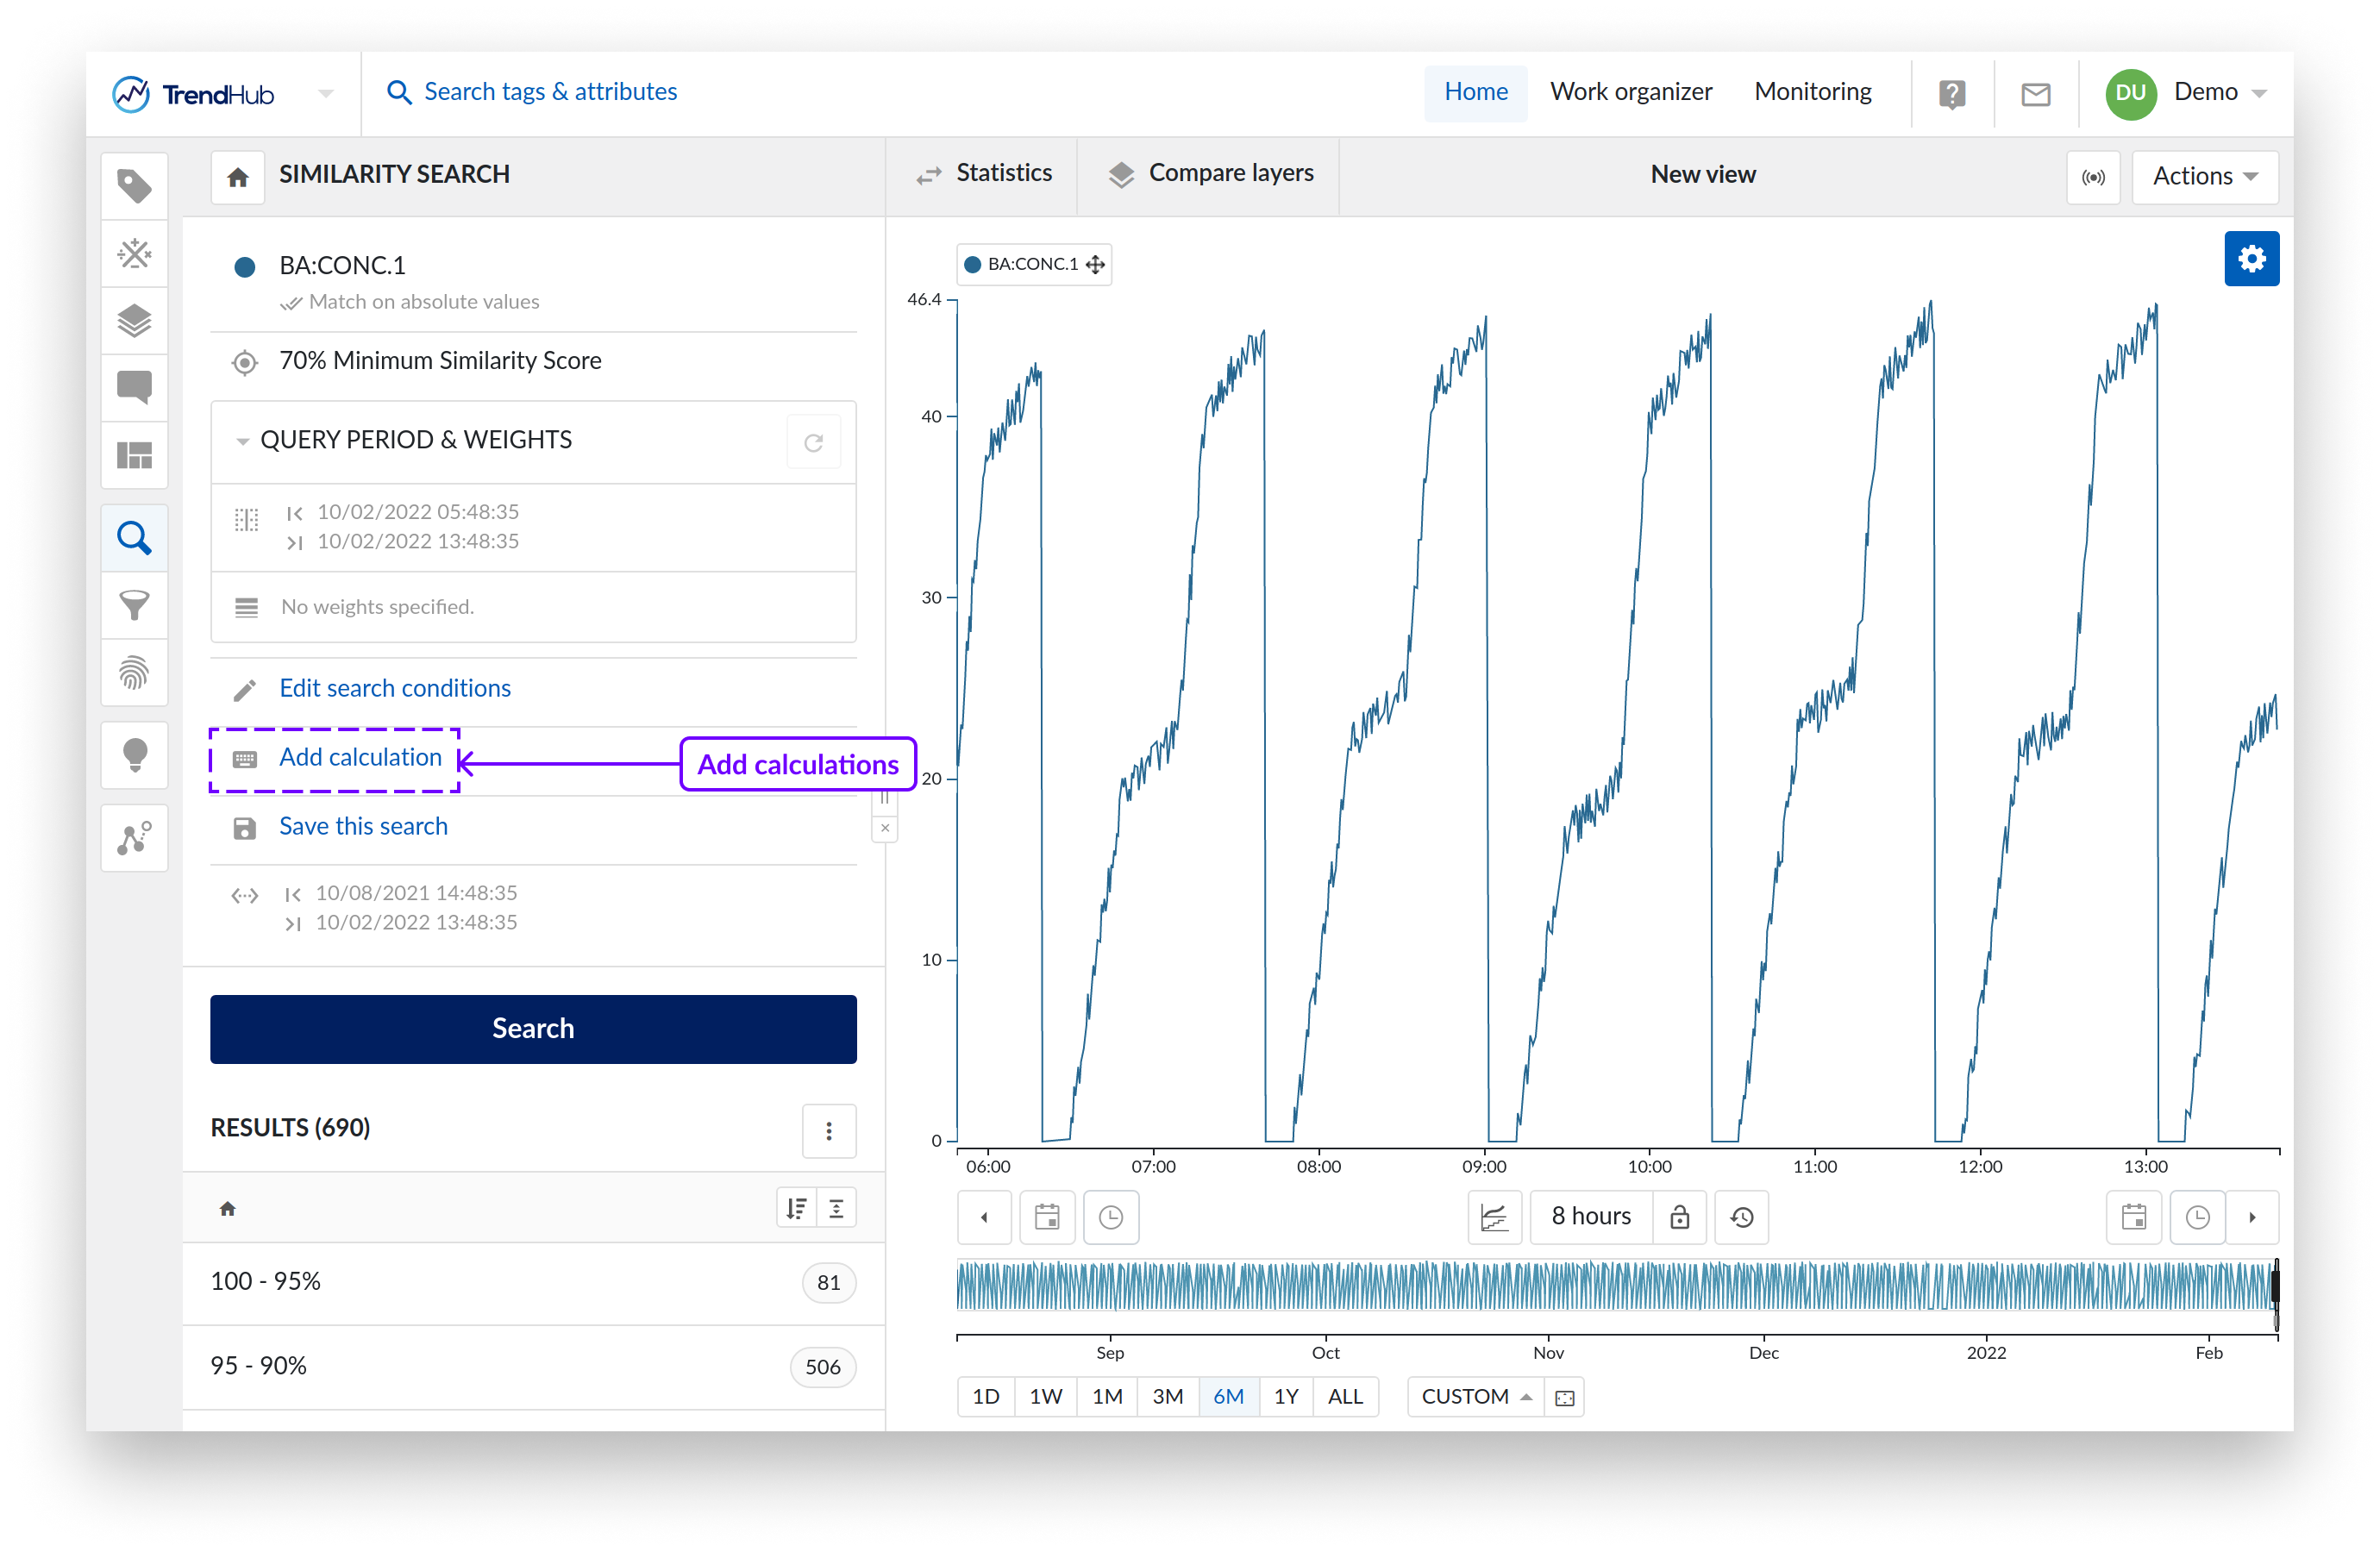Select the 1Y time range button
This screenshot has width=2380, height=1552.
[1285, 1396]
